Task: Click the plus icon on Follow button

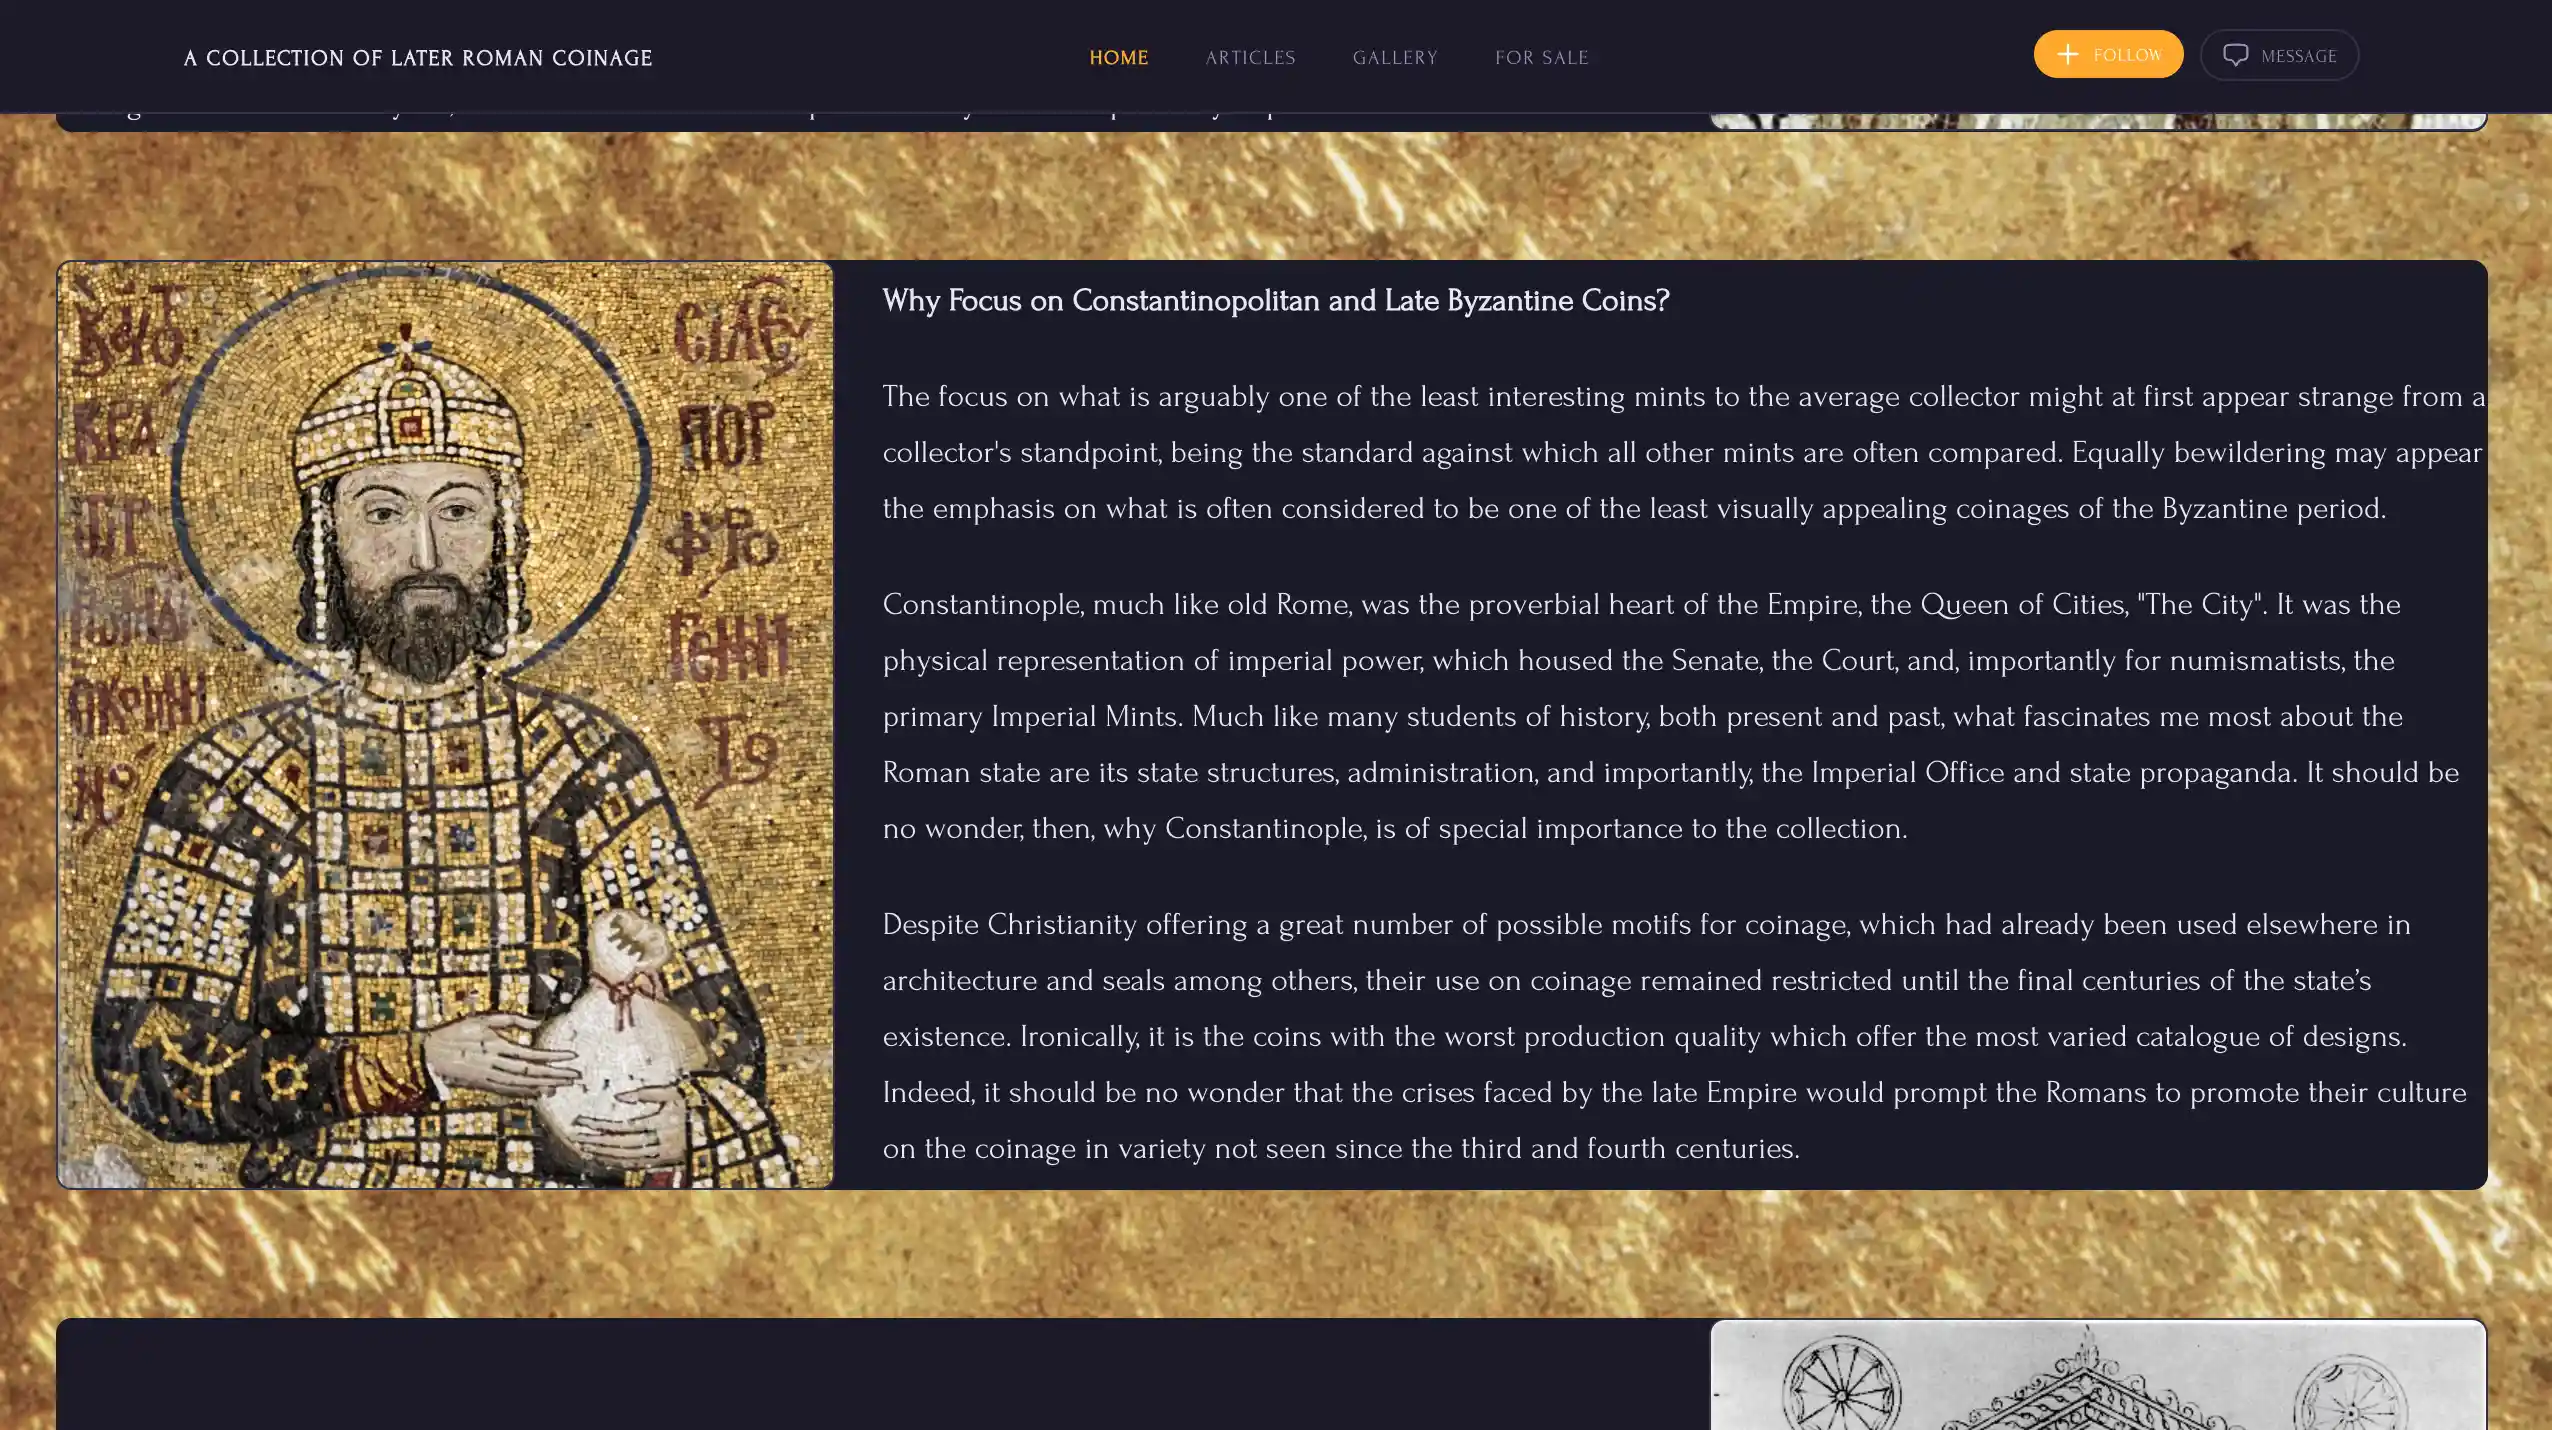Action: click(x=2067, y=55)
